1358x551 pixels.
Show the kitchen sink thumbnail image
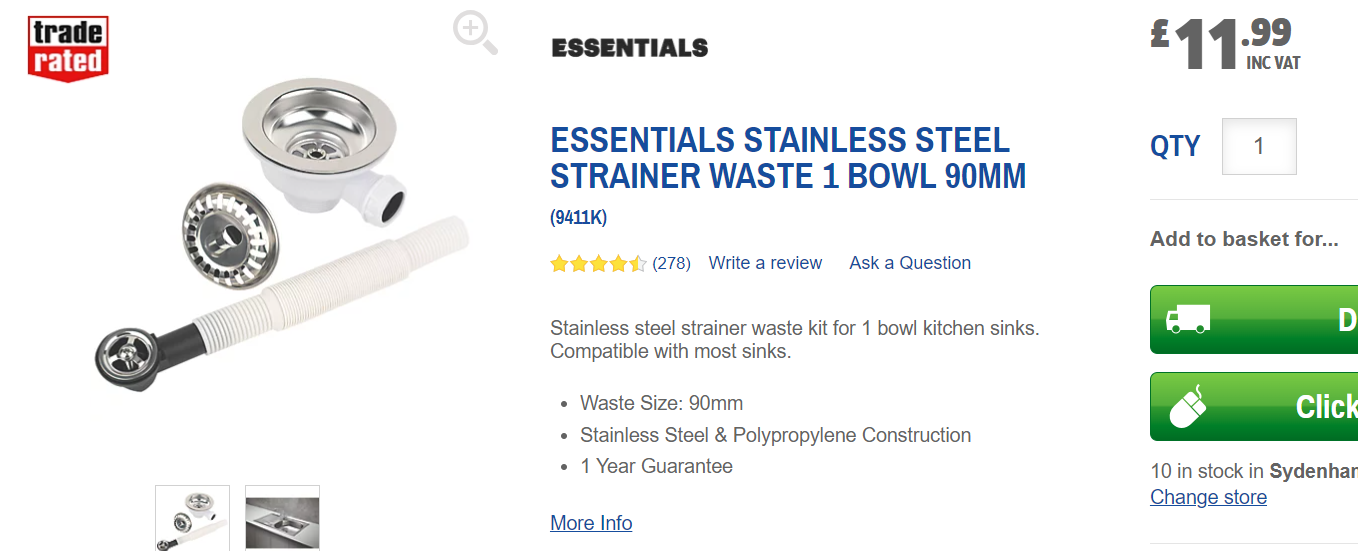[282, 517]
